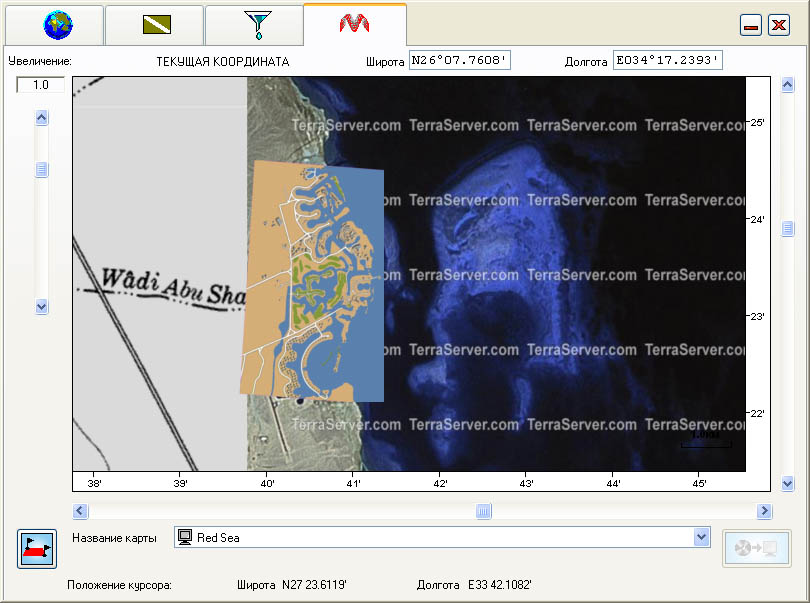810x603 pixels.
Task: Click horizontal scrollbar left arrow
Action: pyautogui.click(x=80, y=511)
